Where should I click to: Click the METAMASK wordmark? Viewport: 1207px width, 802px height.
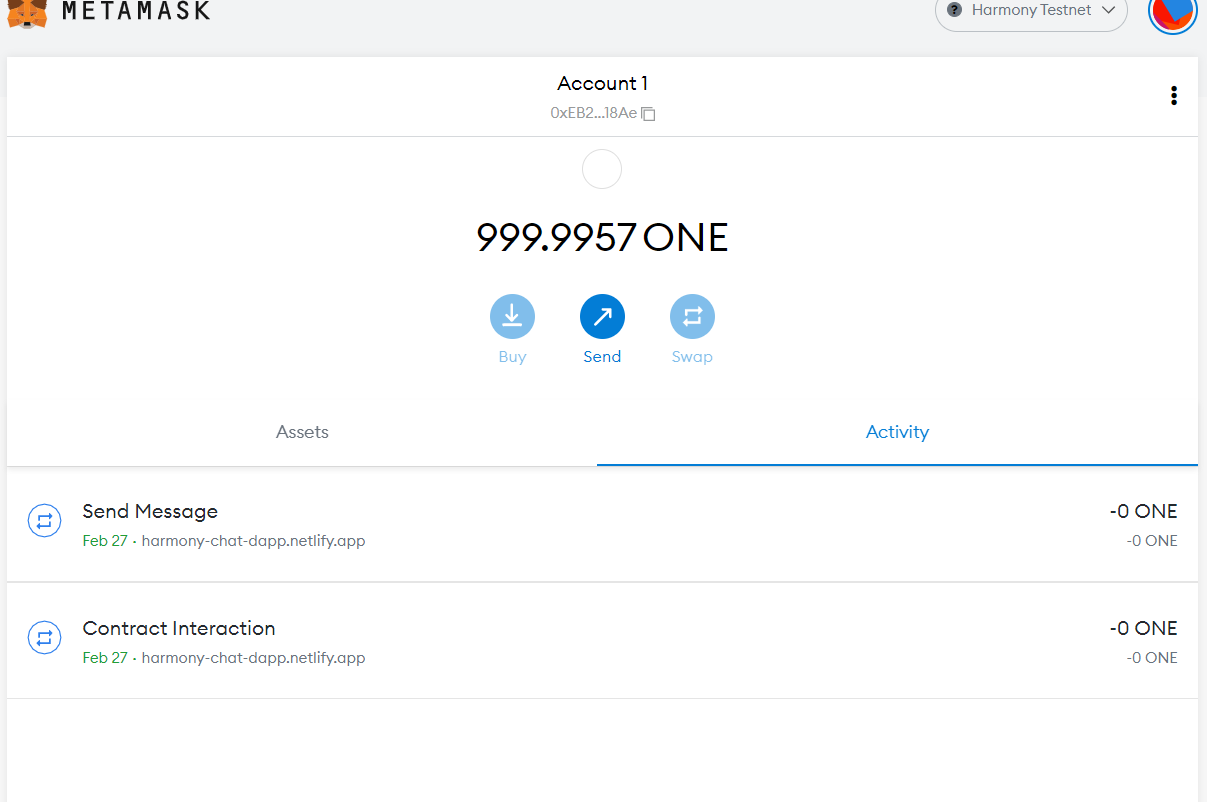136,11
